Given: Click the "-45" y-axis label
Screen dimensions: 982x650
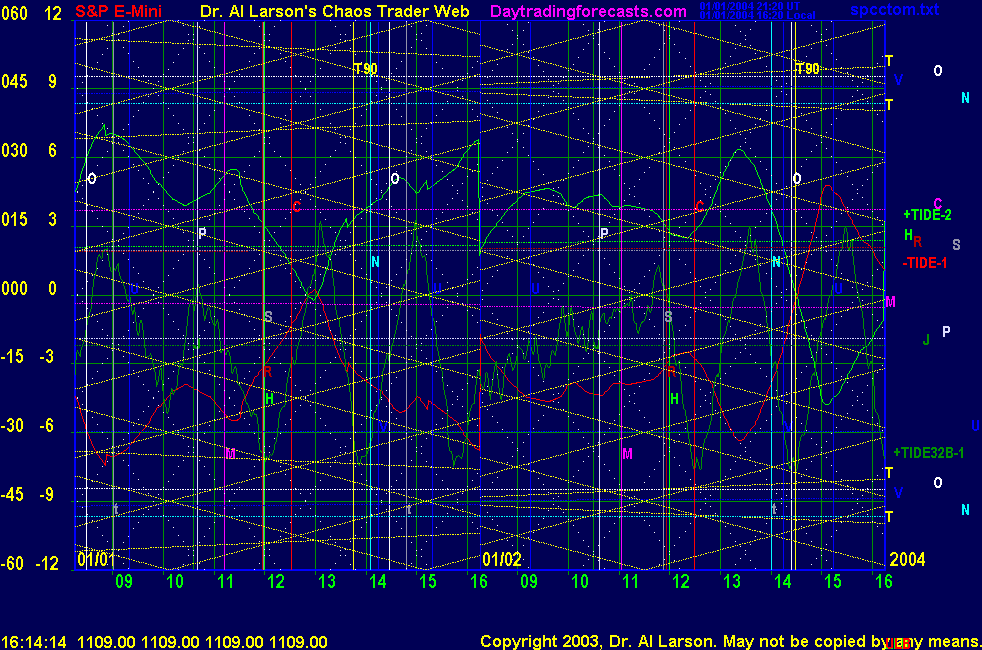Looking at the screenshot, I should [13, 494].
